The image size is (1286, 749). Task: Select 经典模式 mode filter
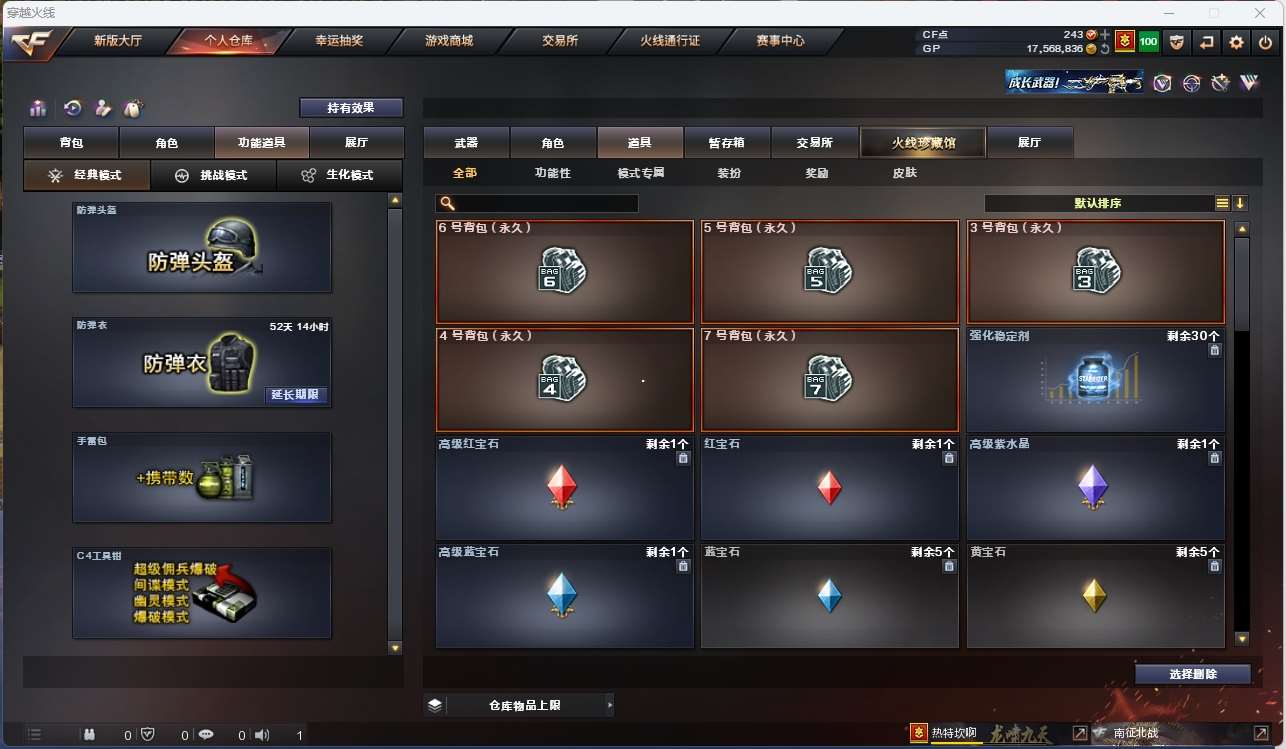point(87,175)
